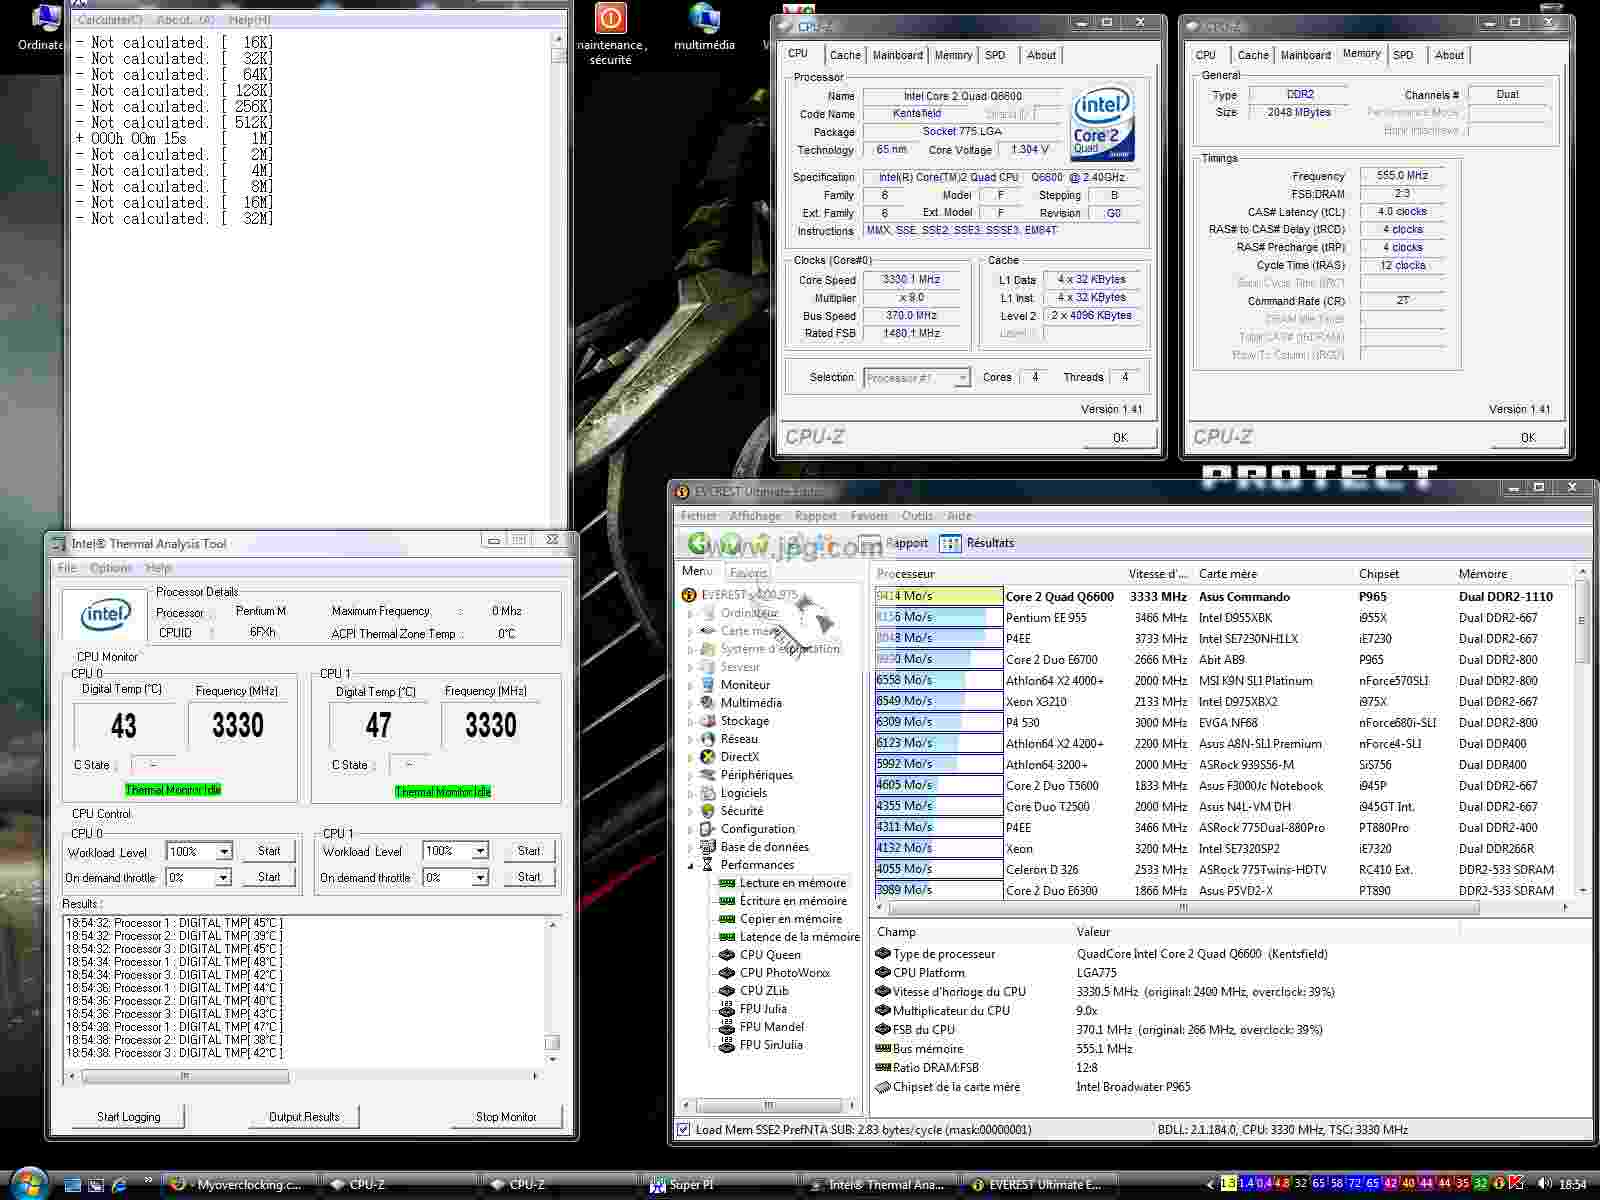Click Start Logging button
This screenshot has height=1200, width=1600.
point(128,1117)
